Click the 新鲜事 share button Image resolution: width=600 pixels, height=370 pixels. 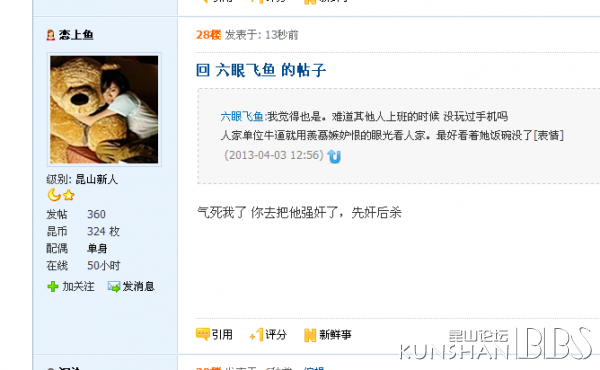point(335,335)
